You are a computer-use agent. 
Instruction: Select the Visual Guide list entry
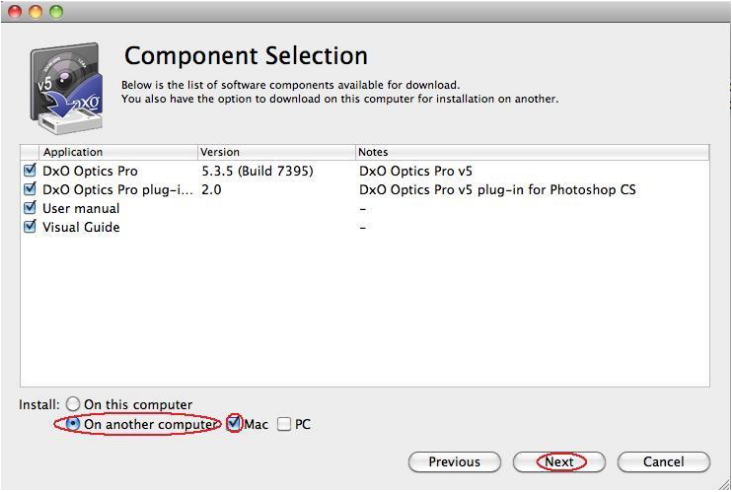point(81,227)
